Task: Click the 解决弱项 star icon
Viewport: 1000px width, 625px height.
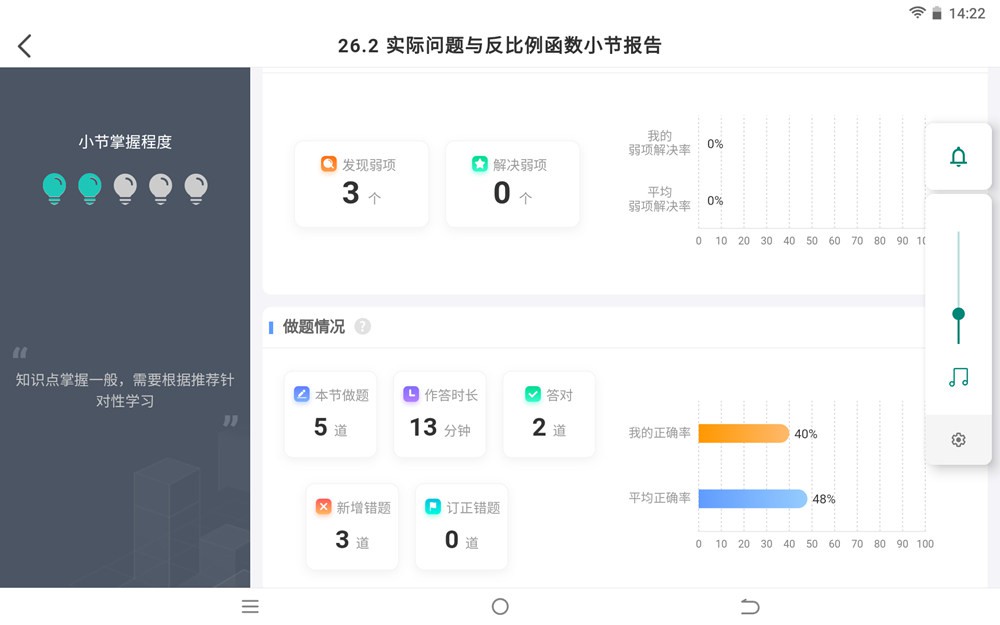Action: [x=481, y=162]
